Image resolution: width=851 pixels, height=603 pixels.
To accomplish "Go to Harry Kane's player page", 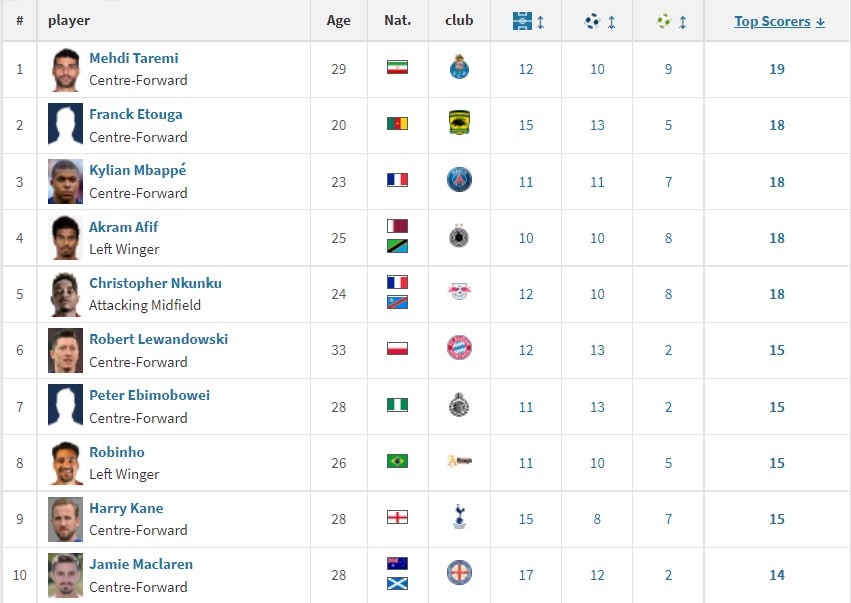I will coord(126,508).
